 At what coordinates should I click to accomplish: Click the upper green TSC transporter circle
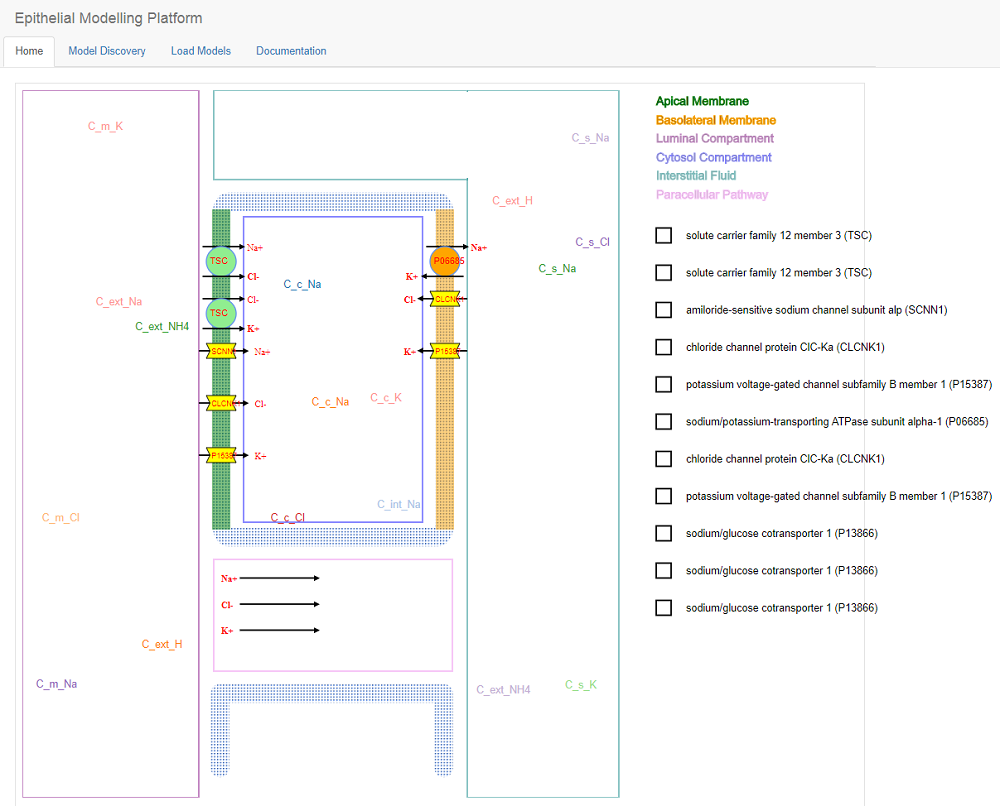tap(221, 261)
